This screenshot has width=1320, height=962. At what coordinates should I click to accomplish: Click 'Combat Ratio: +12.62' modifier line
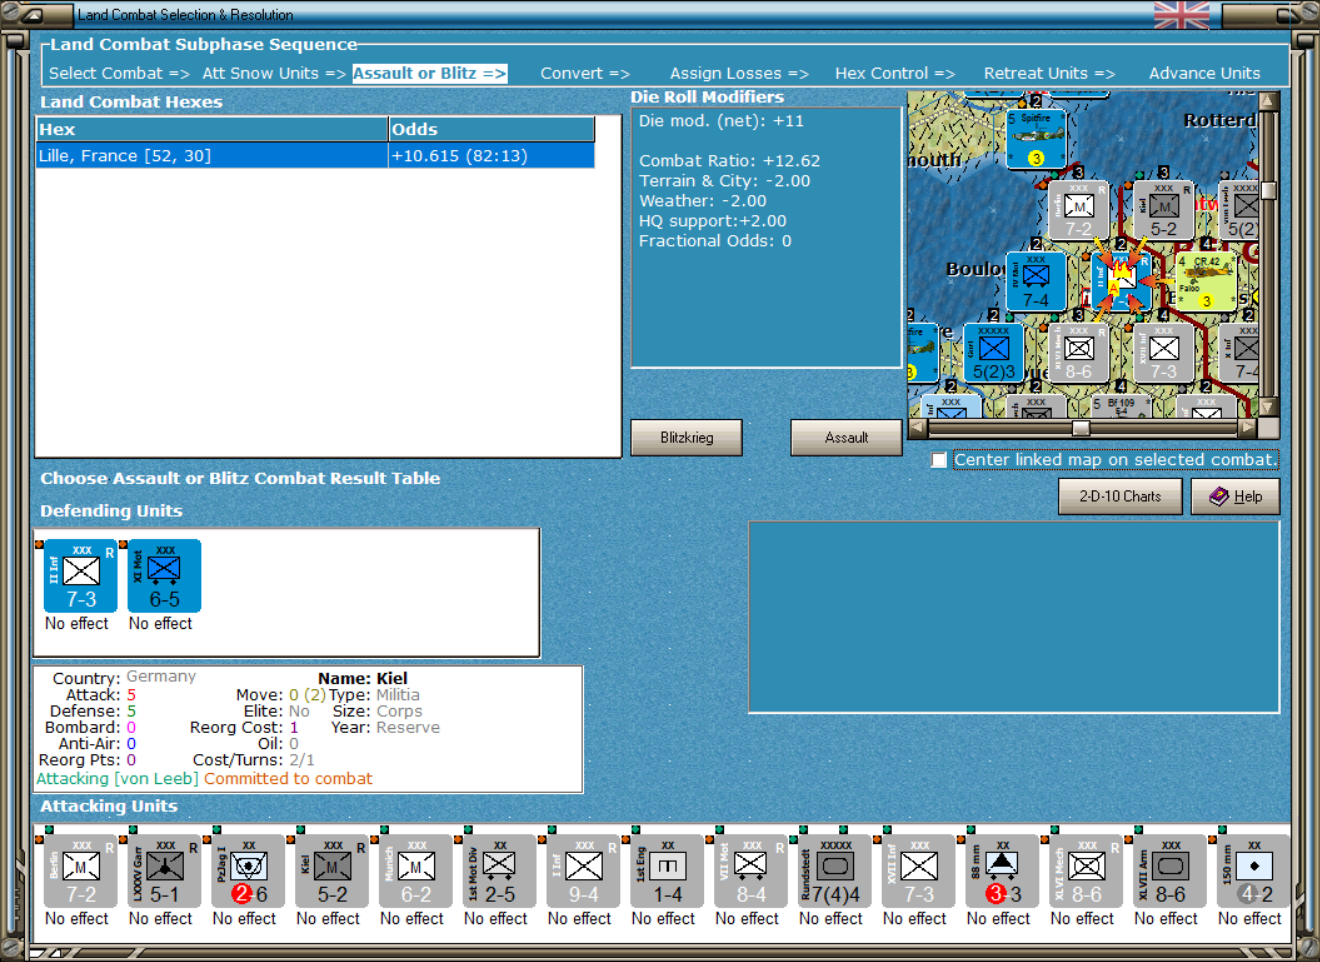[729, 161]
